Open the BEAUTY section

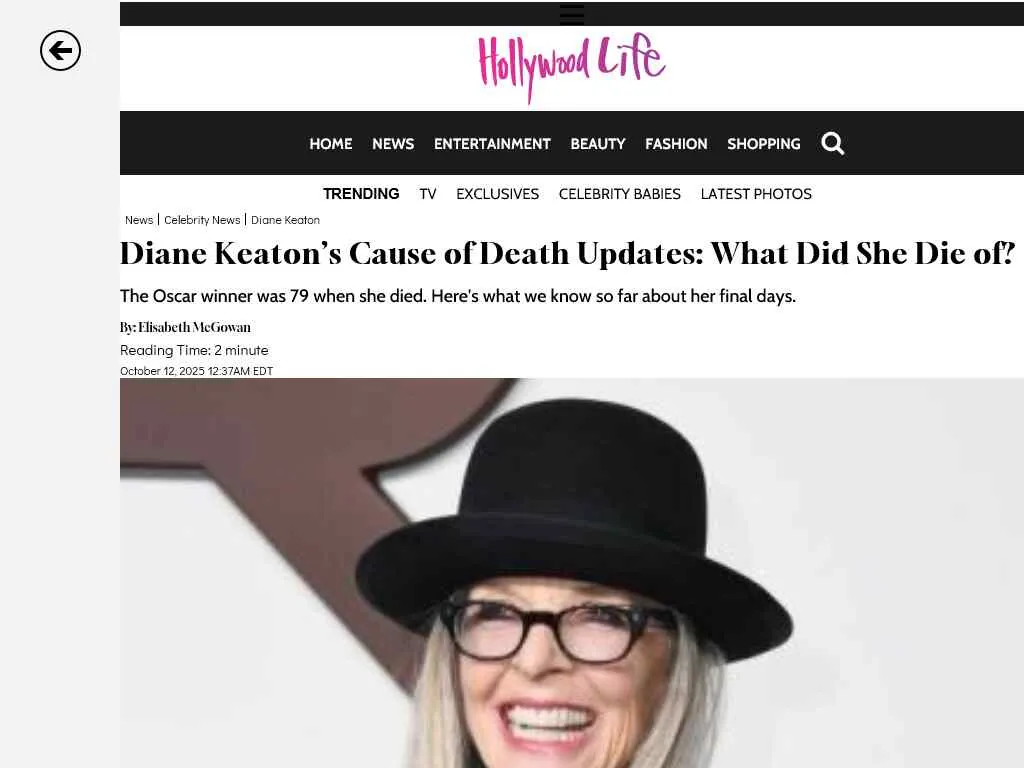click(598, 144)
